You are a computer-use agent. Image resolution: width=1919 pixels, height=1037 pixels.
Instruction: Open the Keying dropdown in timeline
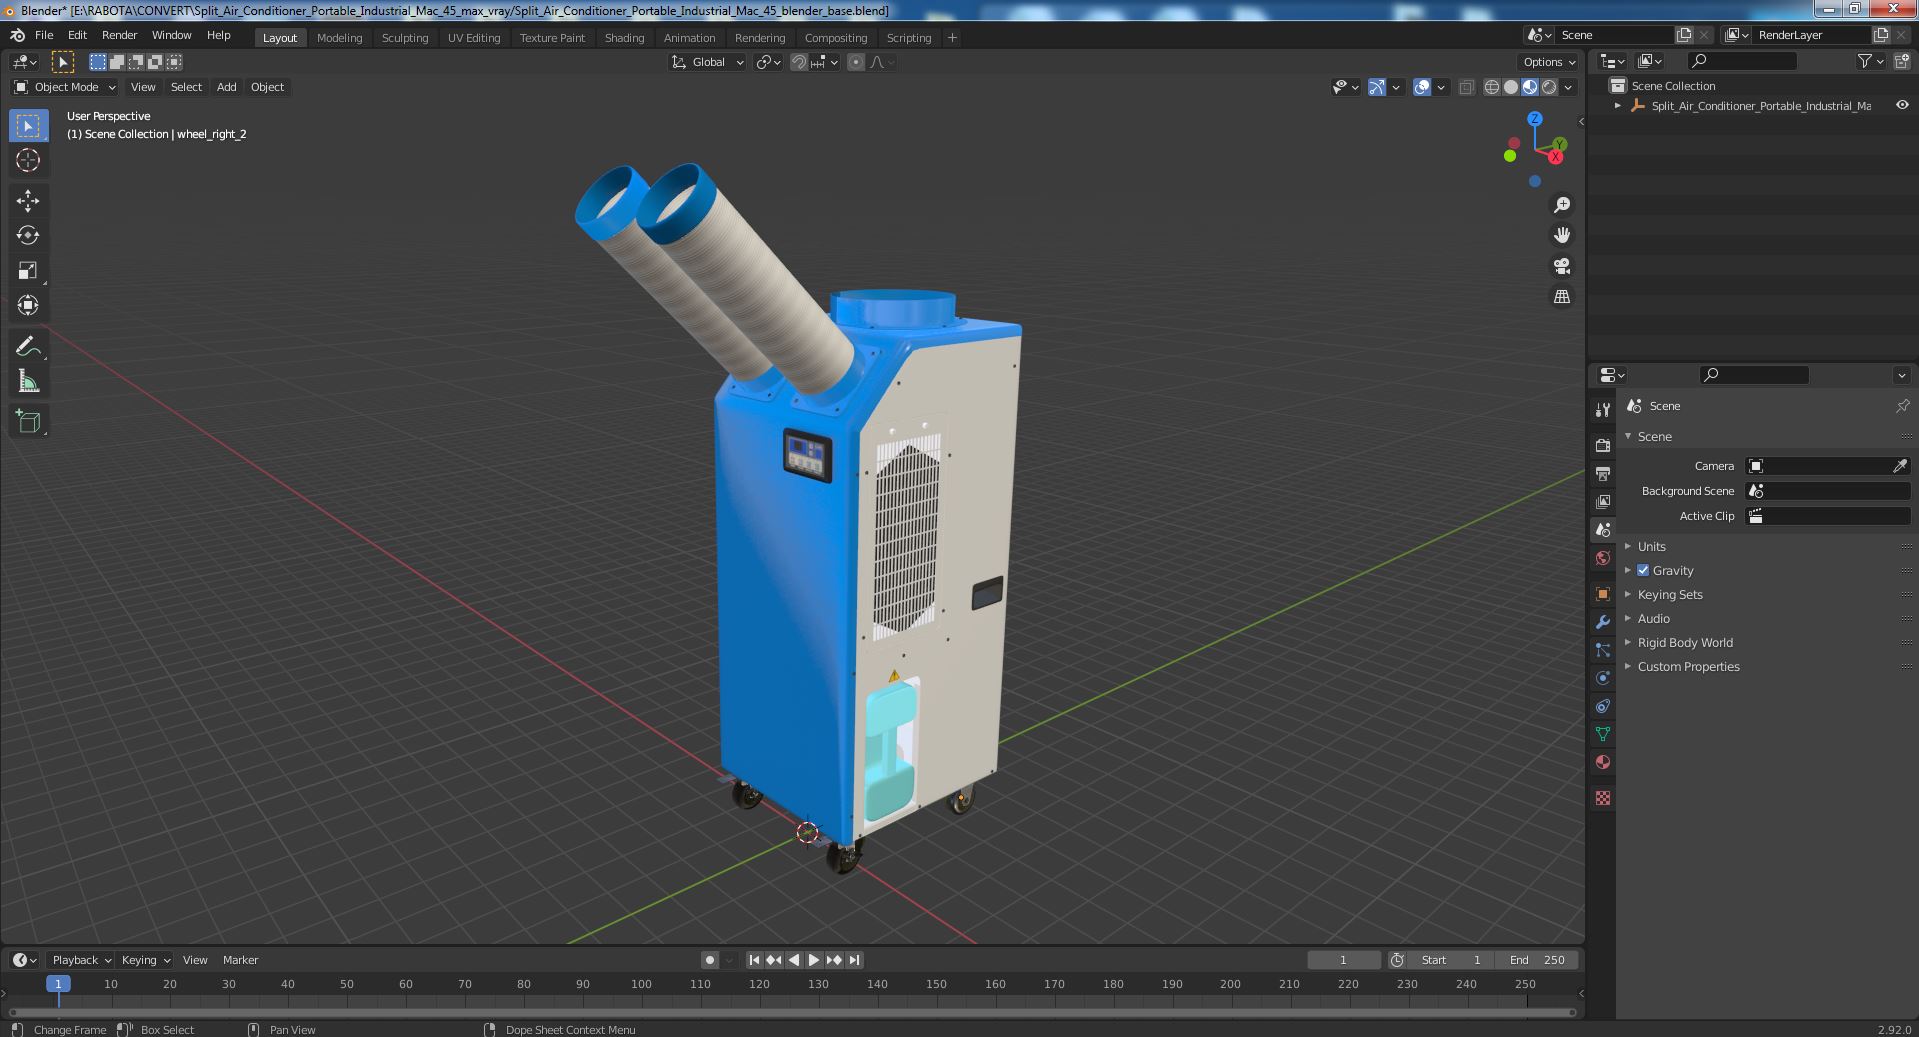145,960
